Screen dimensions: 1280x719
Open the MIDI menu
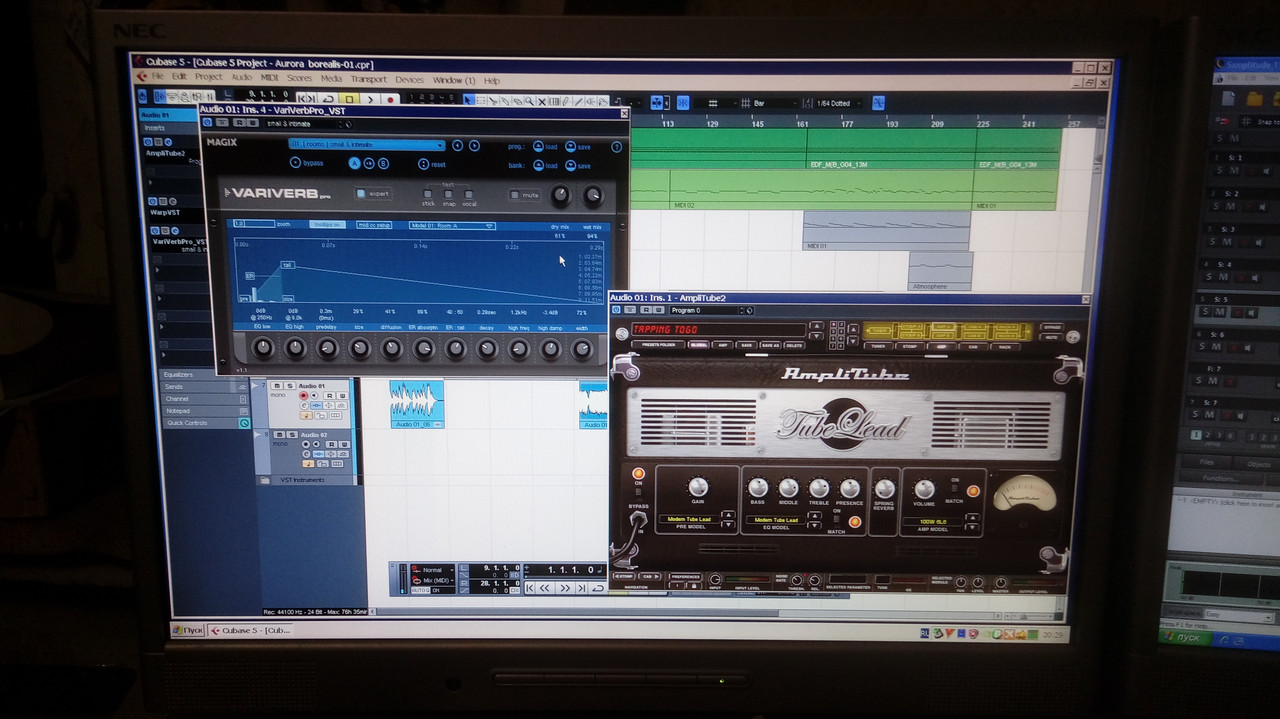270,78
